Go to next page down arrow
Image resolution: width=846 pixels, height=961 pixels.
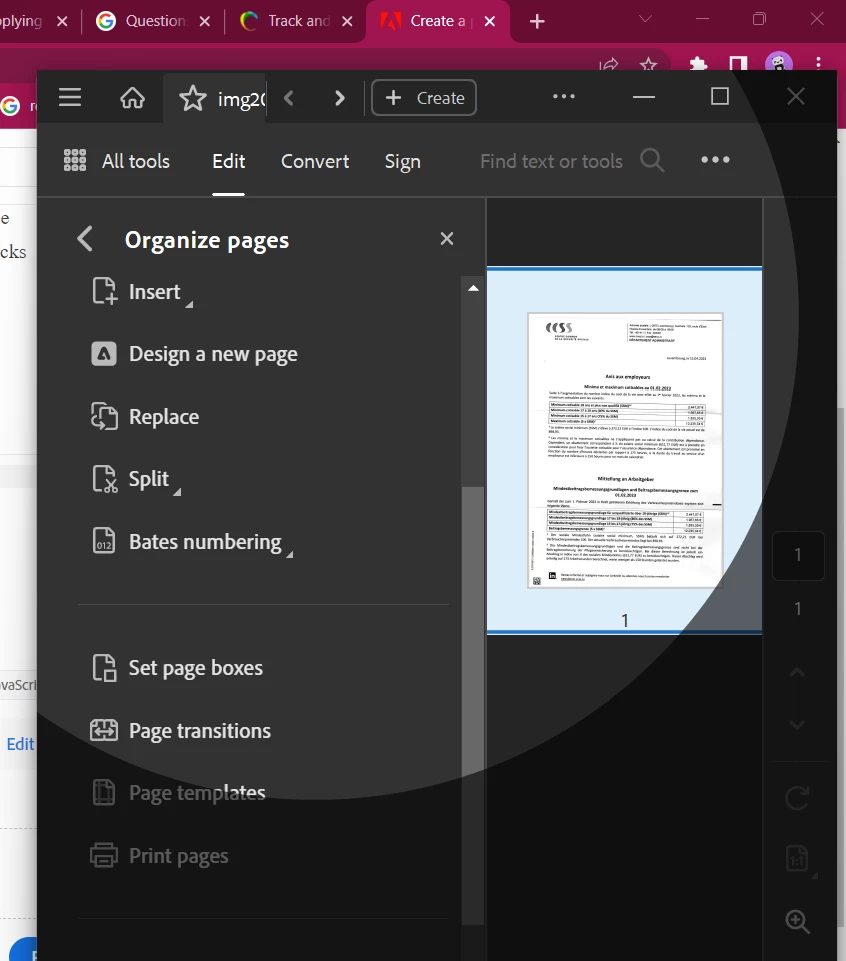coord(797,725)
